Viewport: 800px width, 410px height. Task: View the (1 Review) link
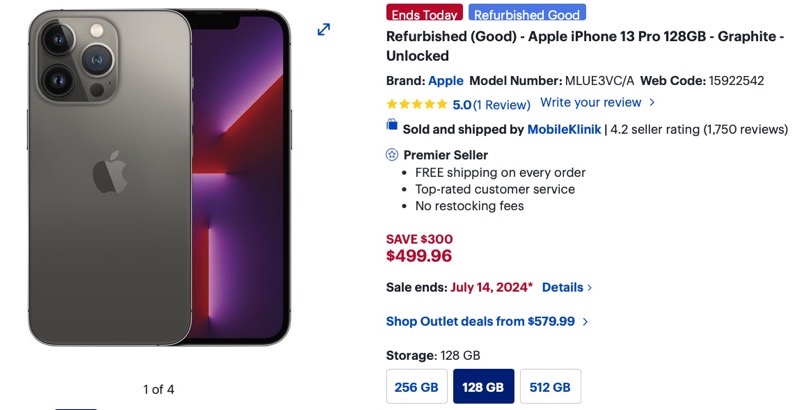pos(502,104)
